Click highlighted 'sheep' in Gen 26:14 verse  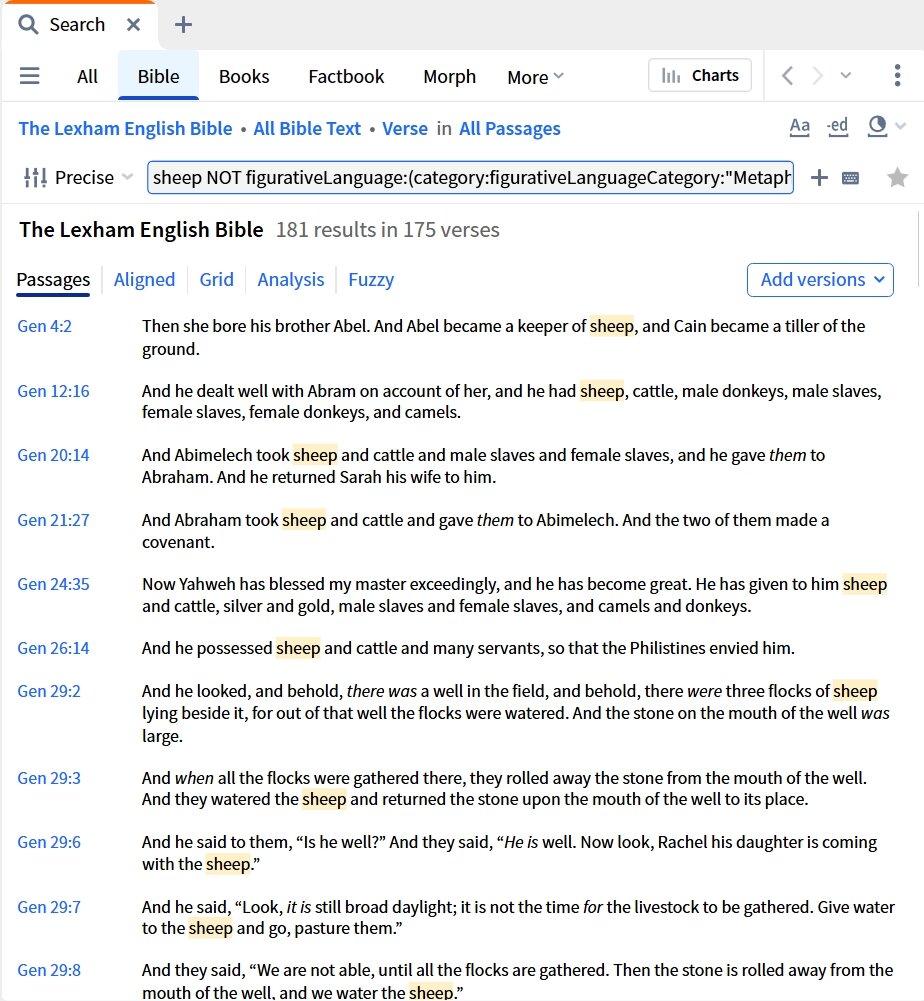click(298, 648)
